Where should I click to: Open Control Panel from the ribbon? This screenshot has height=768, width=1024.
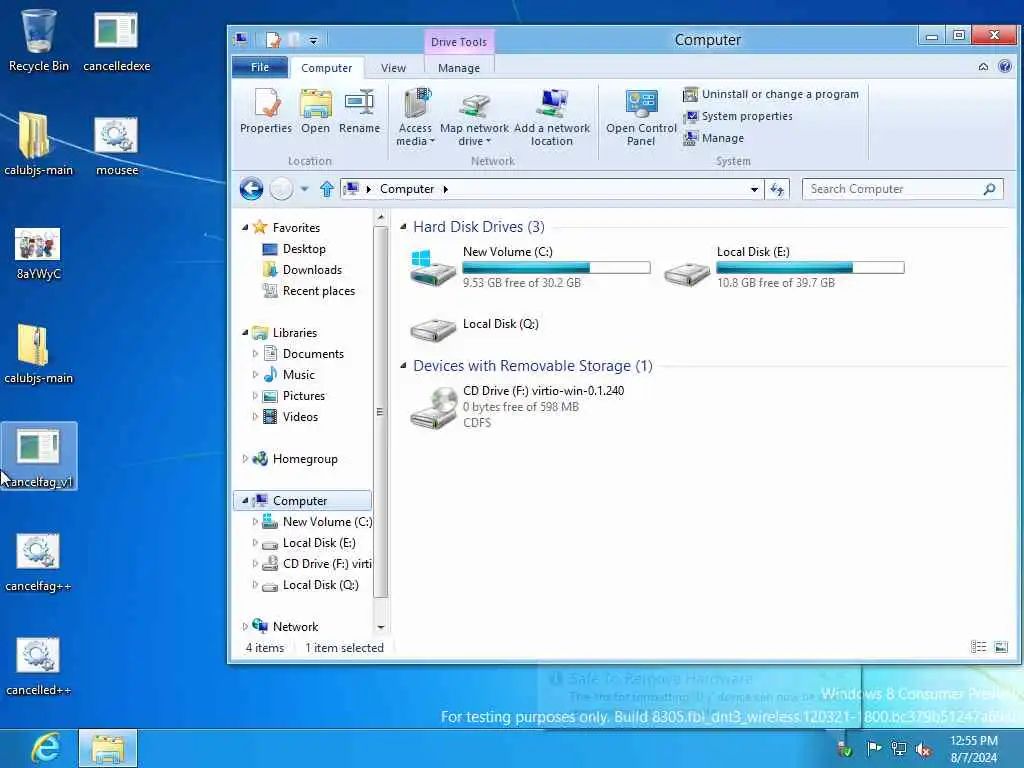[x=641, y=118]
